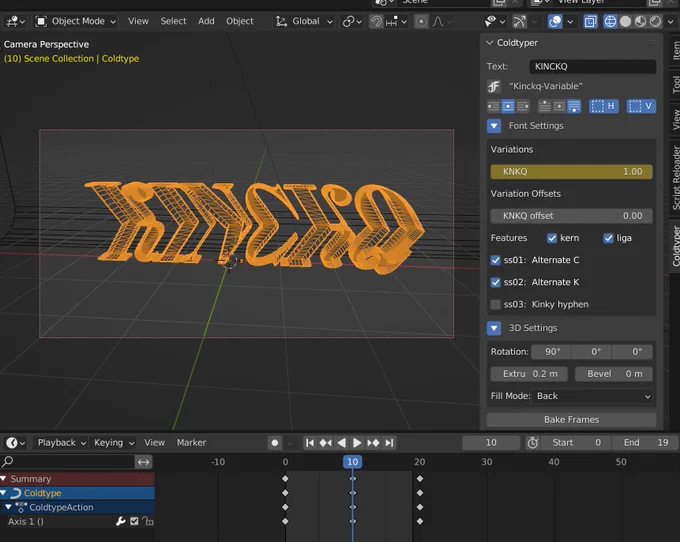The height and width of the screenshot is (542, 680).
Task: Collapse the 3D Settings section
Action: click(494, 328)
